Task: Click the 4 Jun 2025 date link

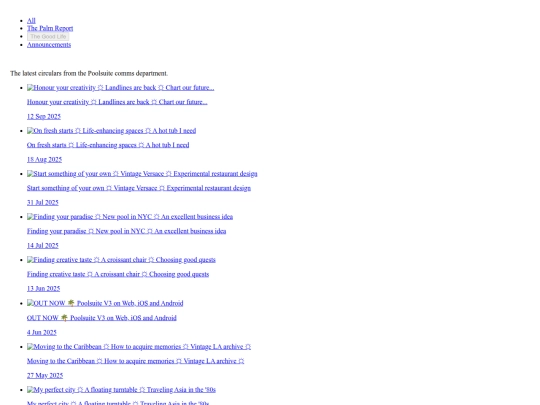Action: point(42,332)
